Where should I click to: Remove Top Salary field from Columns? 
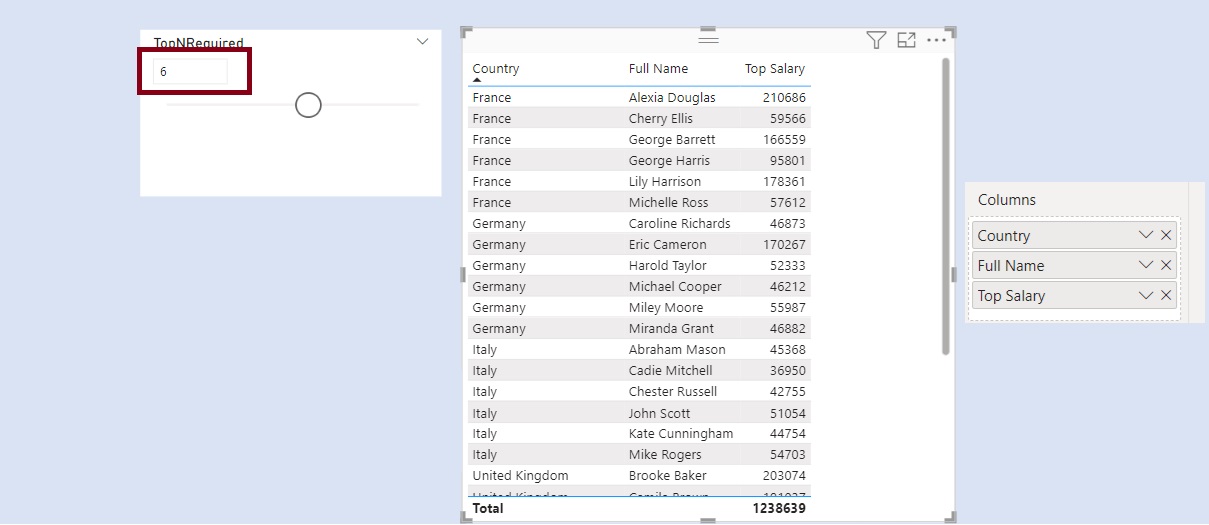pyautogui.click(x=1166, y=296)
